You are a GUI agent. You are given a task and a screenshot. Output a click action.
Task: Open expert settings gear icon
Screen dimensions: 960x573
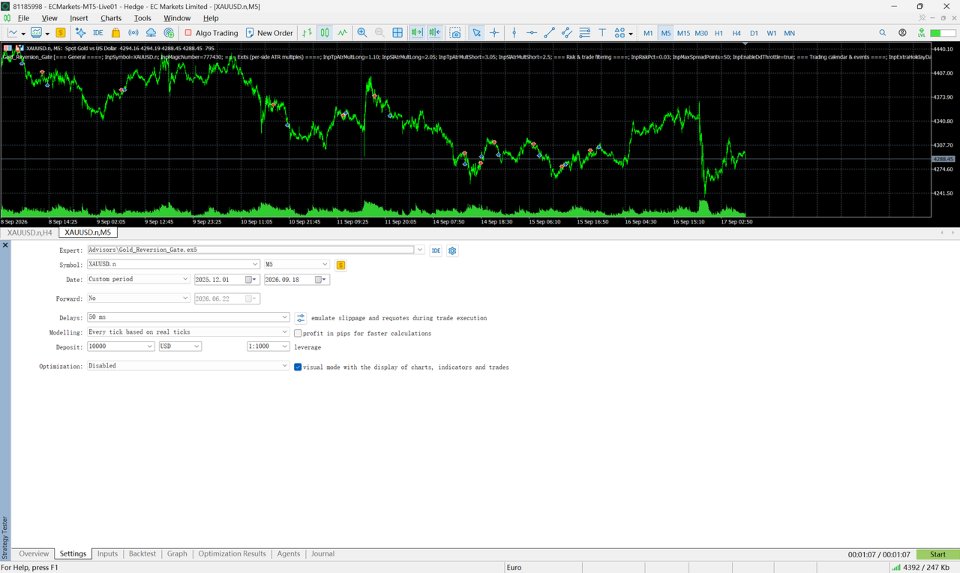click(452, 250)
